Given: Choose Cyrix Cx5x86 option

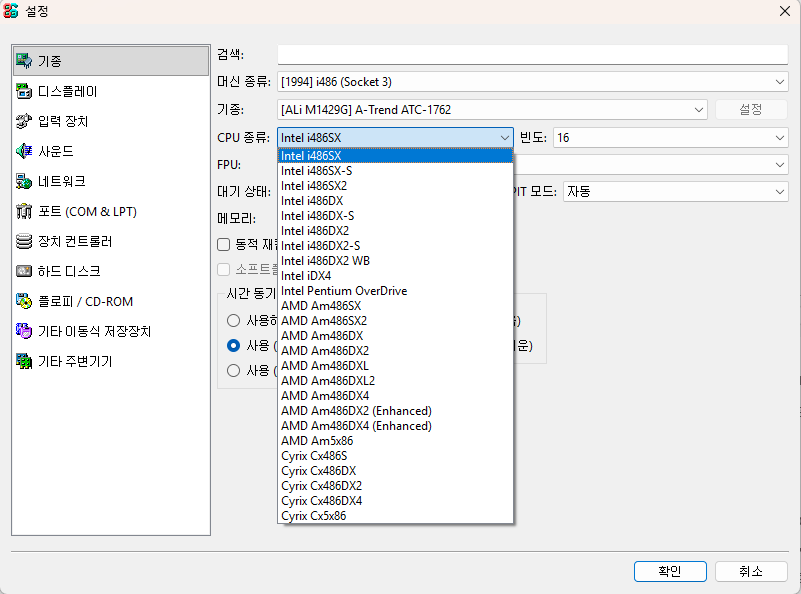Looking at the screenshot, I should pos(395,516).
